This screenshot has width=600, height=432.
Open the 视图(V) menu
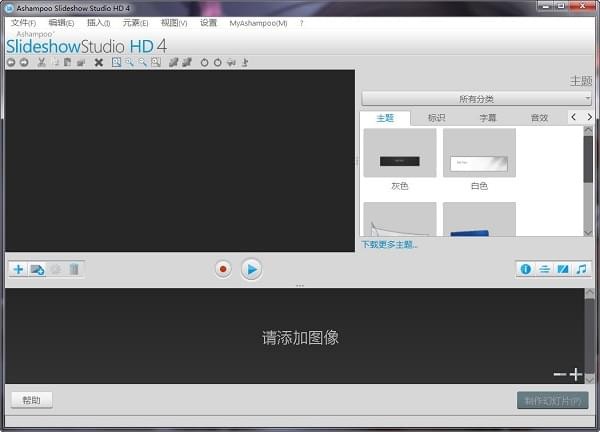point(174,23)
